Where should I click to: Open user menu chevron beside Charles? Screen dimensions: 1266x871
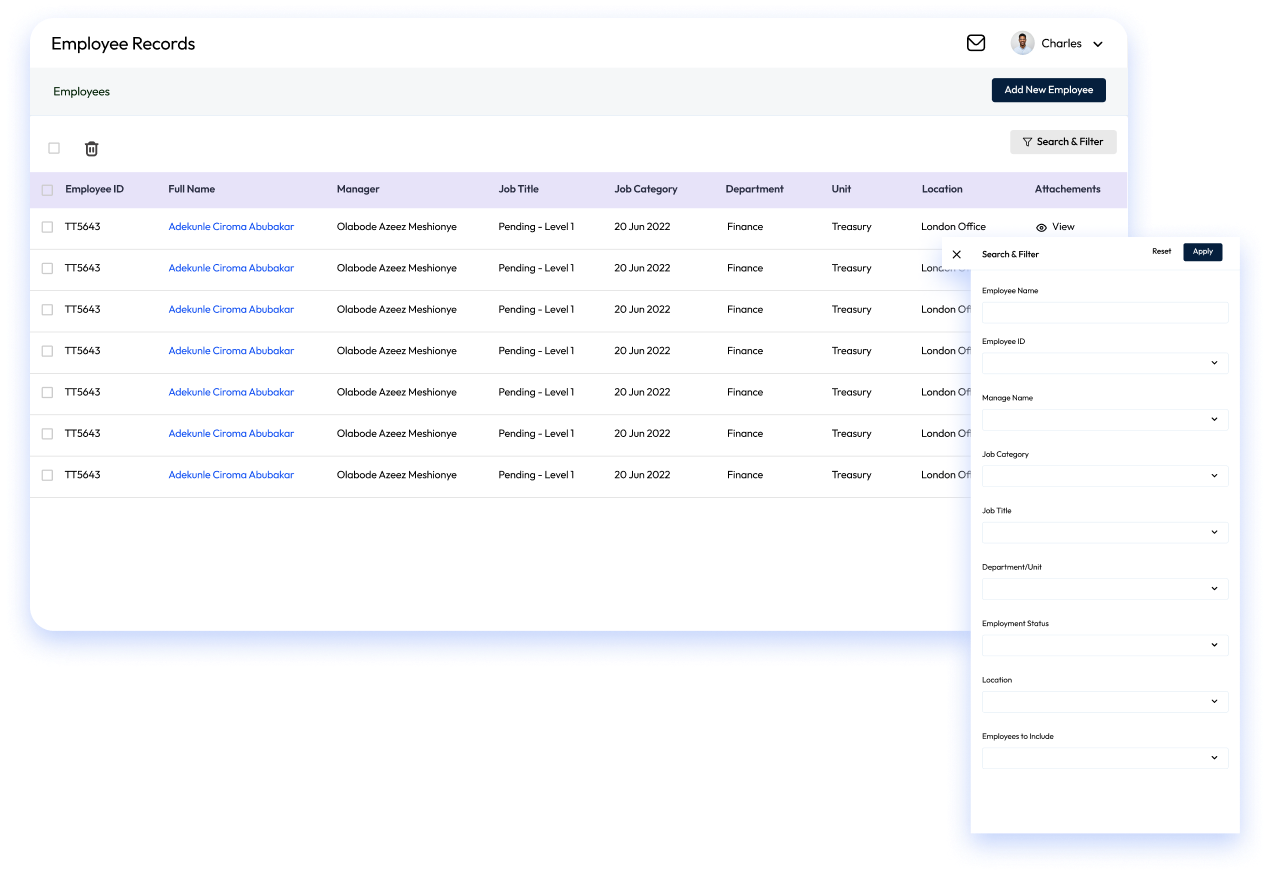pos(1098,44)
